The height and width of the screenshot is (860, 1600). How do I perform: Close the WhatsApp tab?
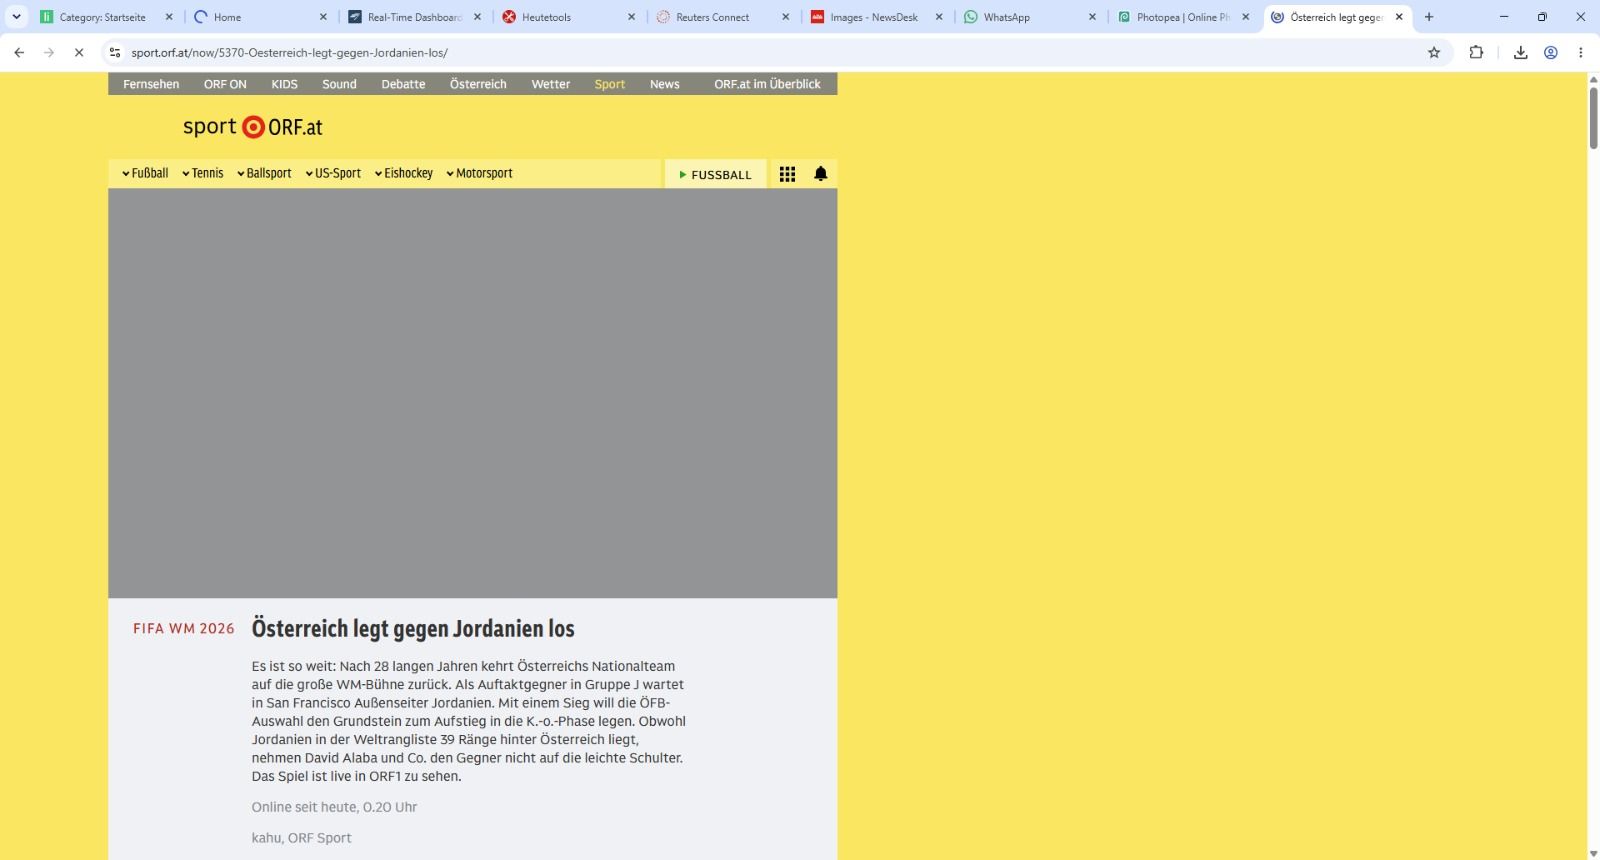(1092, 17)
